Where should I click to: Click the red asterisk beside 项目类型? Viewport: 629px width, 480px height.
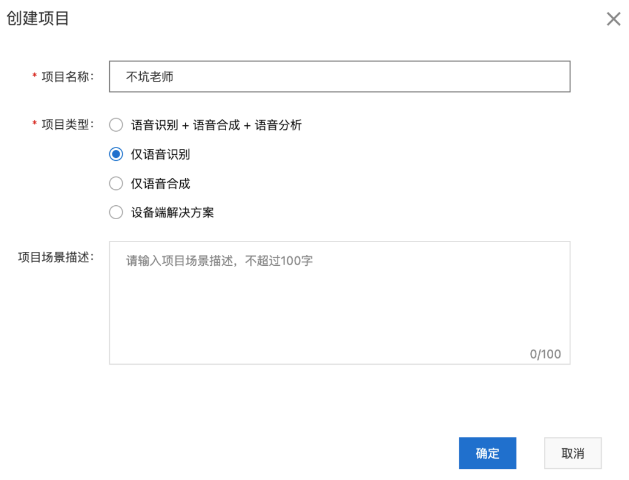click(35, 126)
